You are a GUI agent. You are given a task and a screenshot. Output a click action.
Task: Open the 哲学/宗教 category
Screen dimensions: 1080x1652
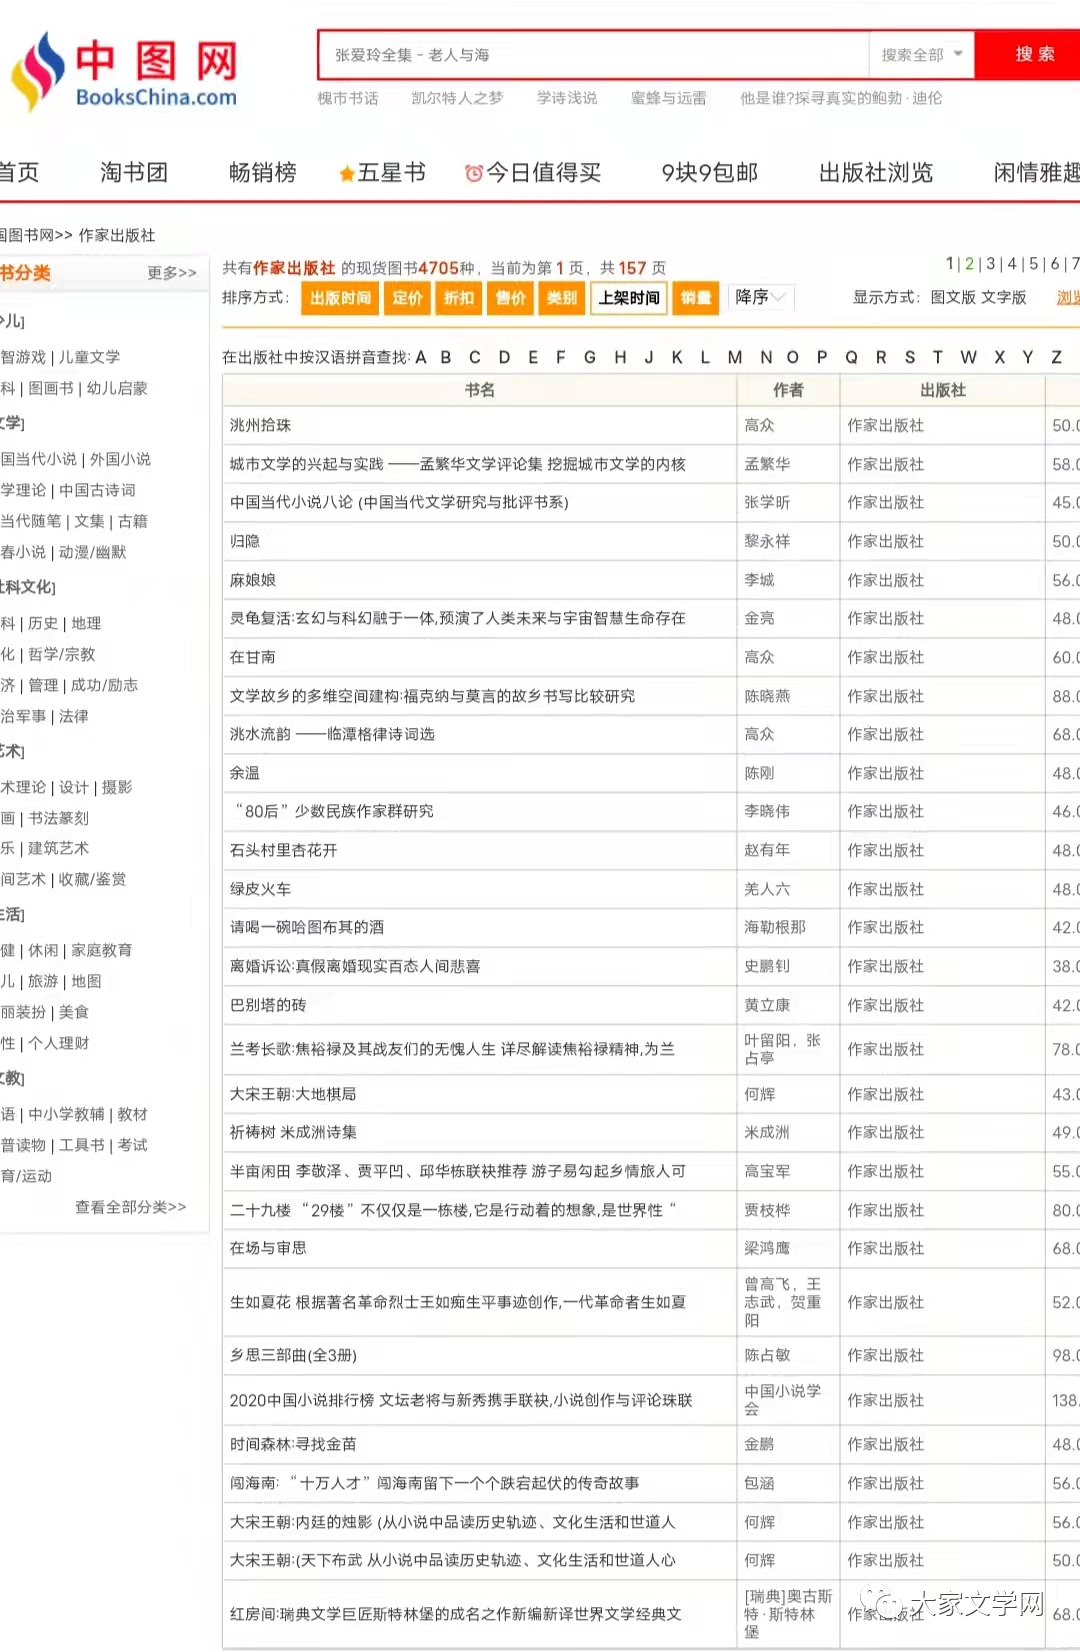62,654
